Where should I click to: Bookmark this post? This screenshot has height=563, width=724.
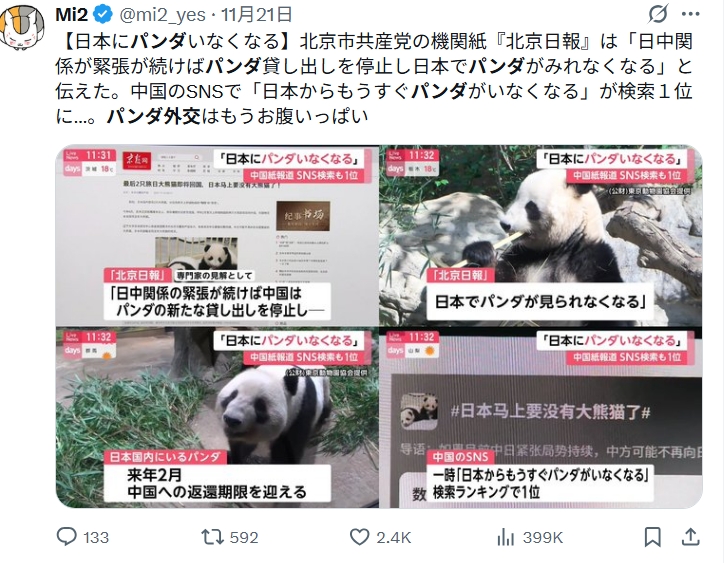[x=652, y=537]
